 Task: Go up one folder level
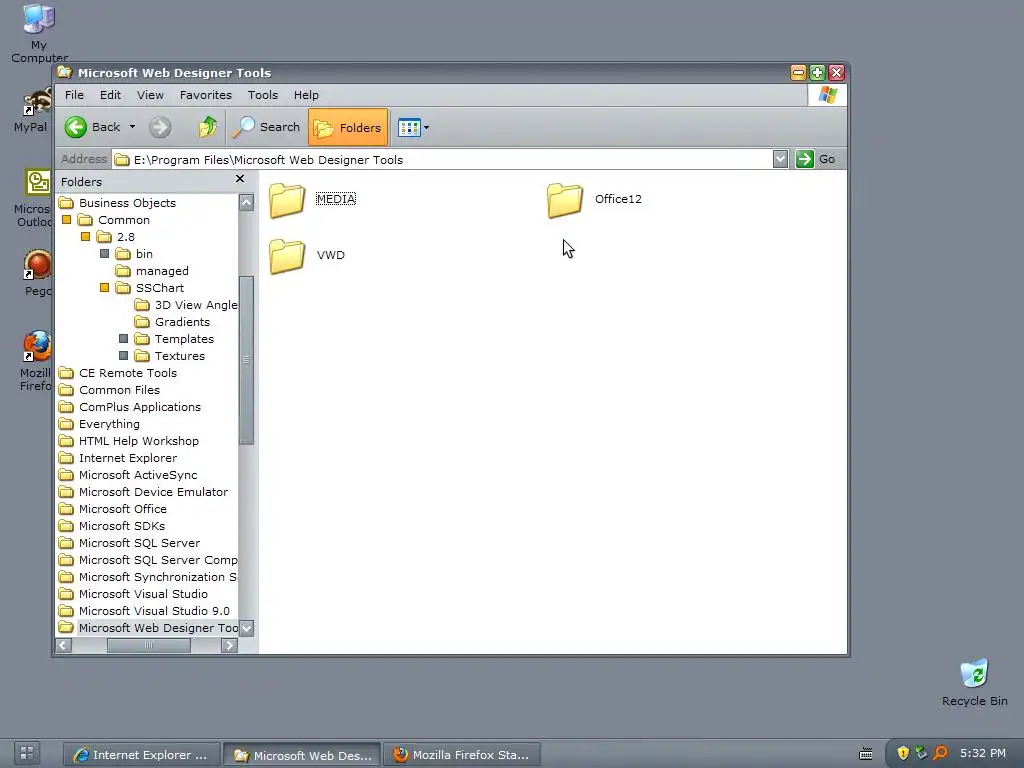(208, 127)
